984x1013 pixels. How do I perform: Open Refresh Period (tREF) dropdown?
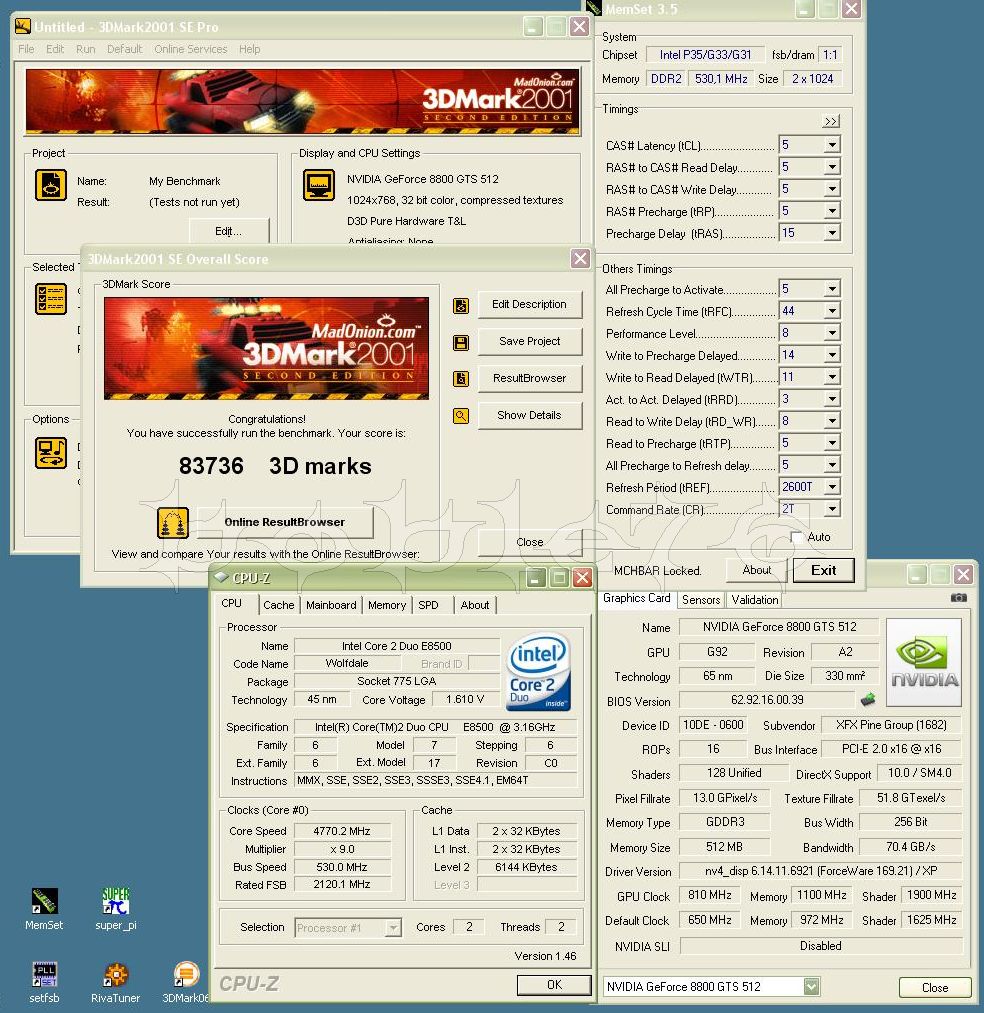(x=832, y=487)
